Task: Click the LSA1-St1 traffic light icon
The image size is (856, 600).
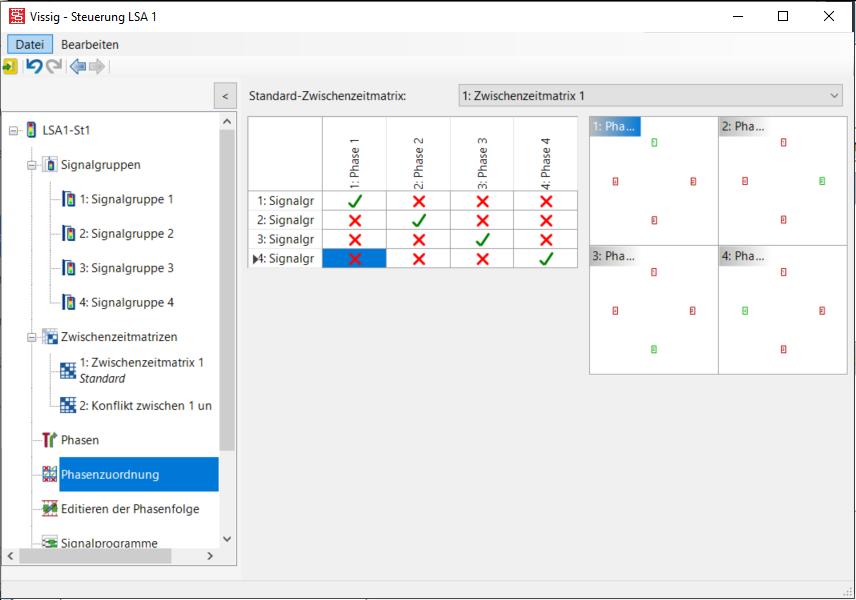Action: click(x=32, y=130)
